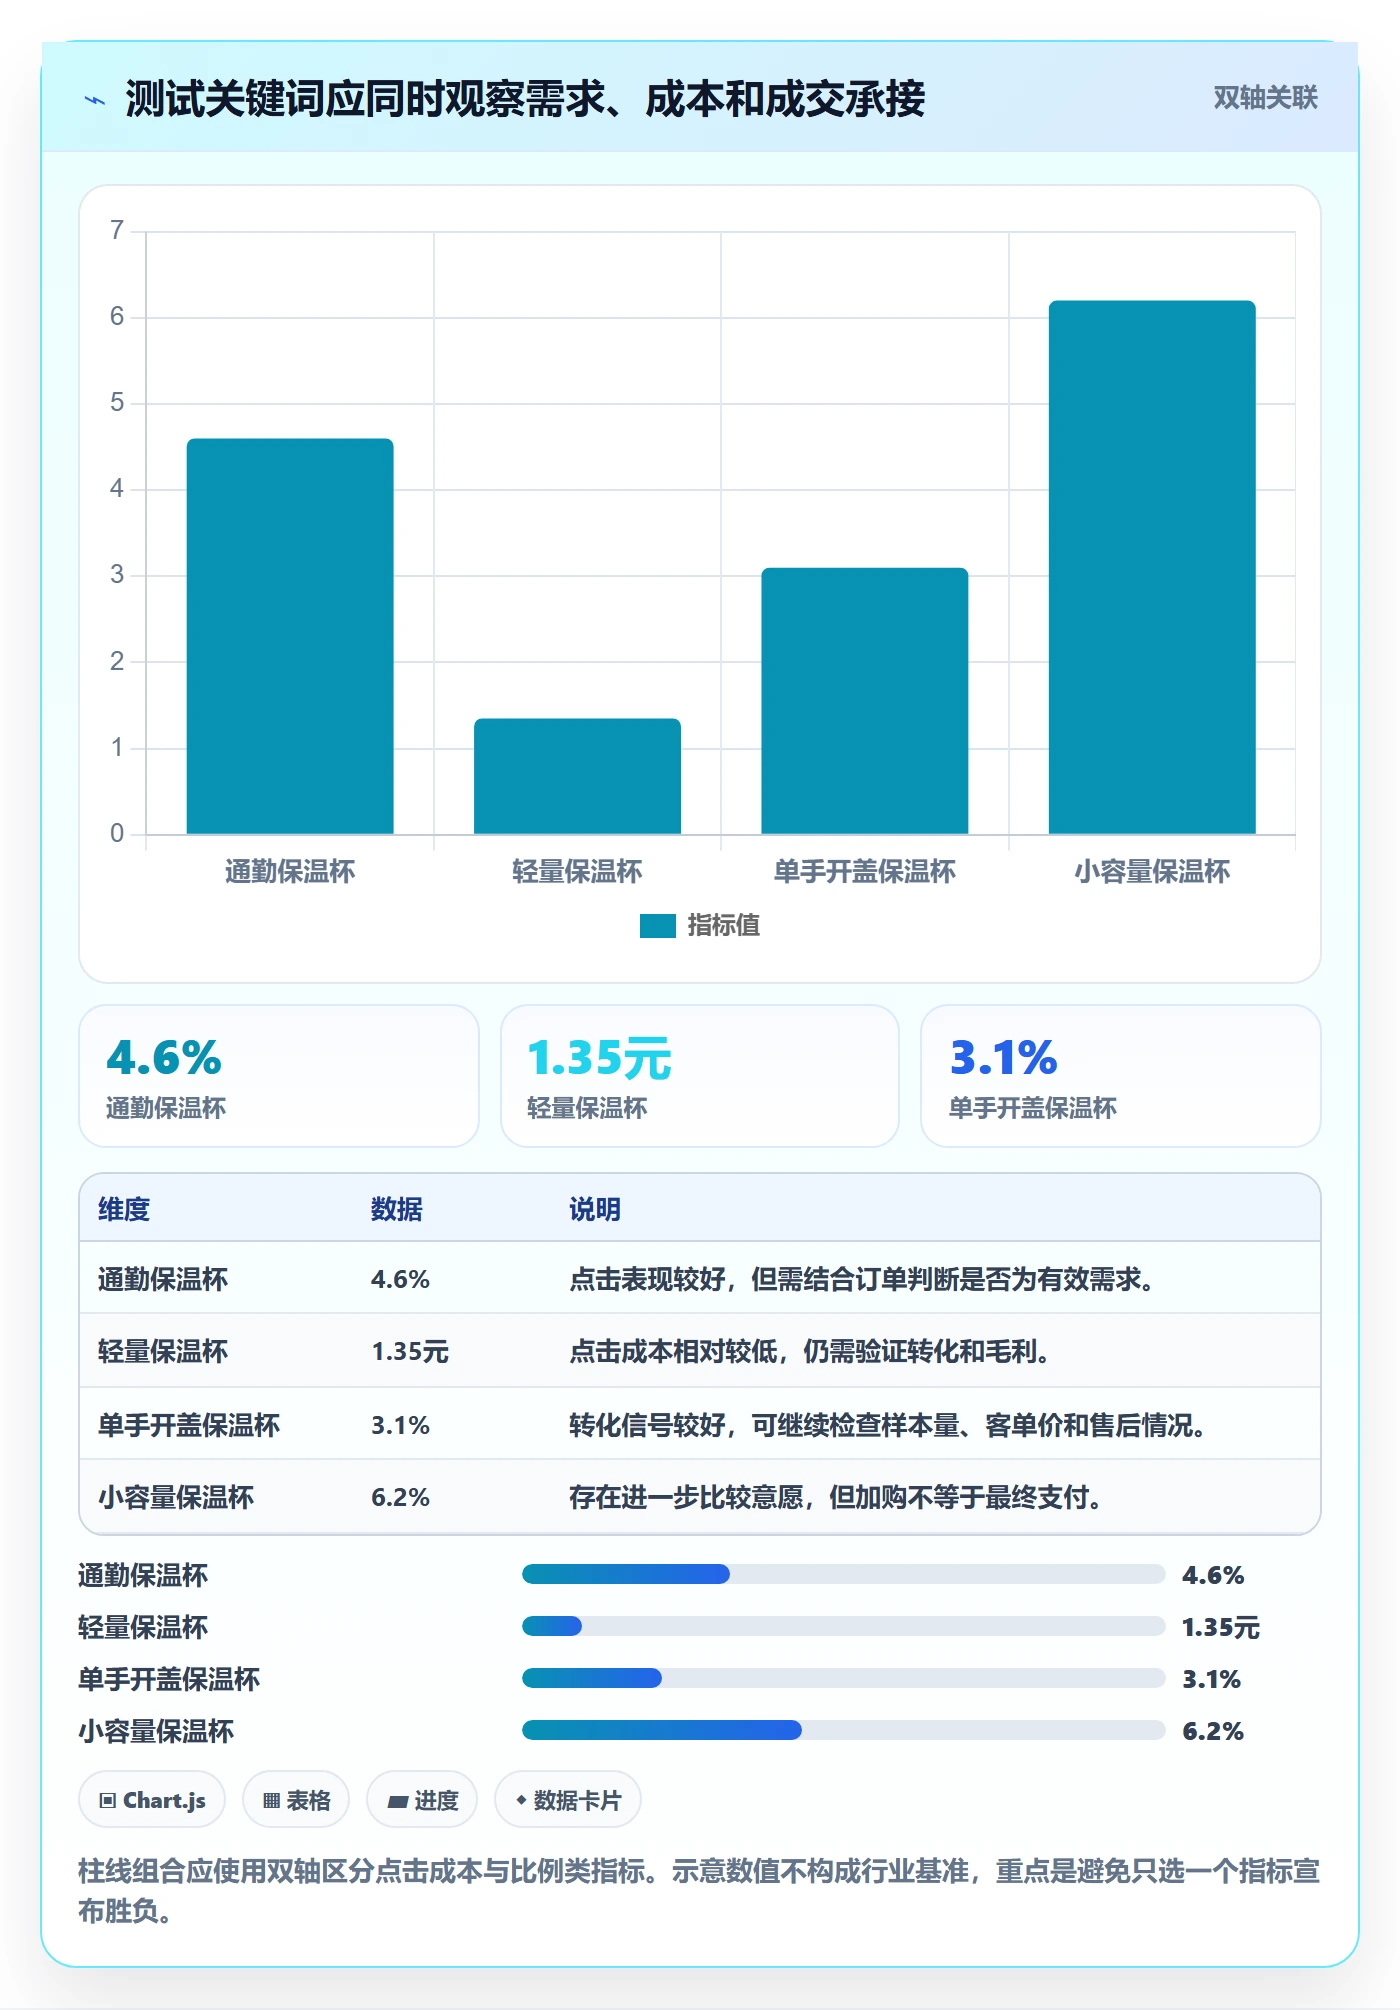Click the y-axis value 7

pos(117,231)
